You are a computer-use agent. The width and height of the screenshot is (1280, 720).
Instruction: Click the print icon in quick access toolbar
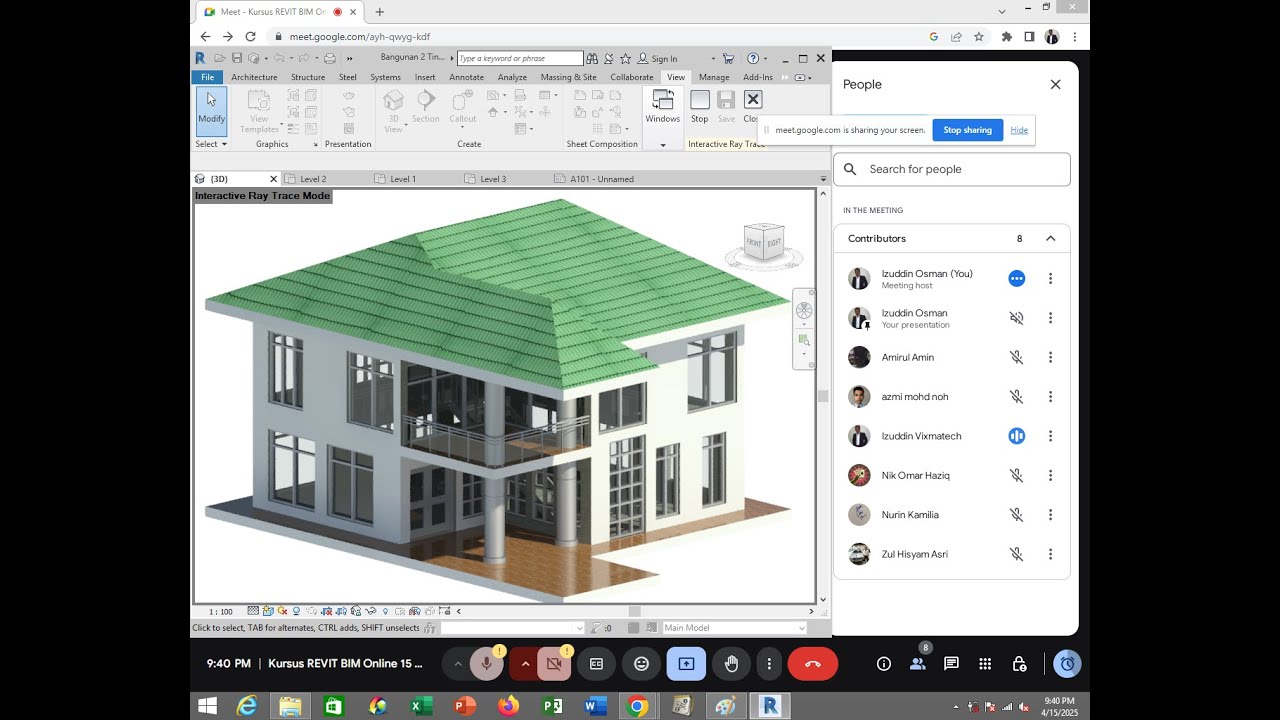pos(329,58)
